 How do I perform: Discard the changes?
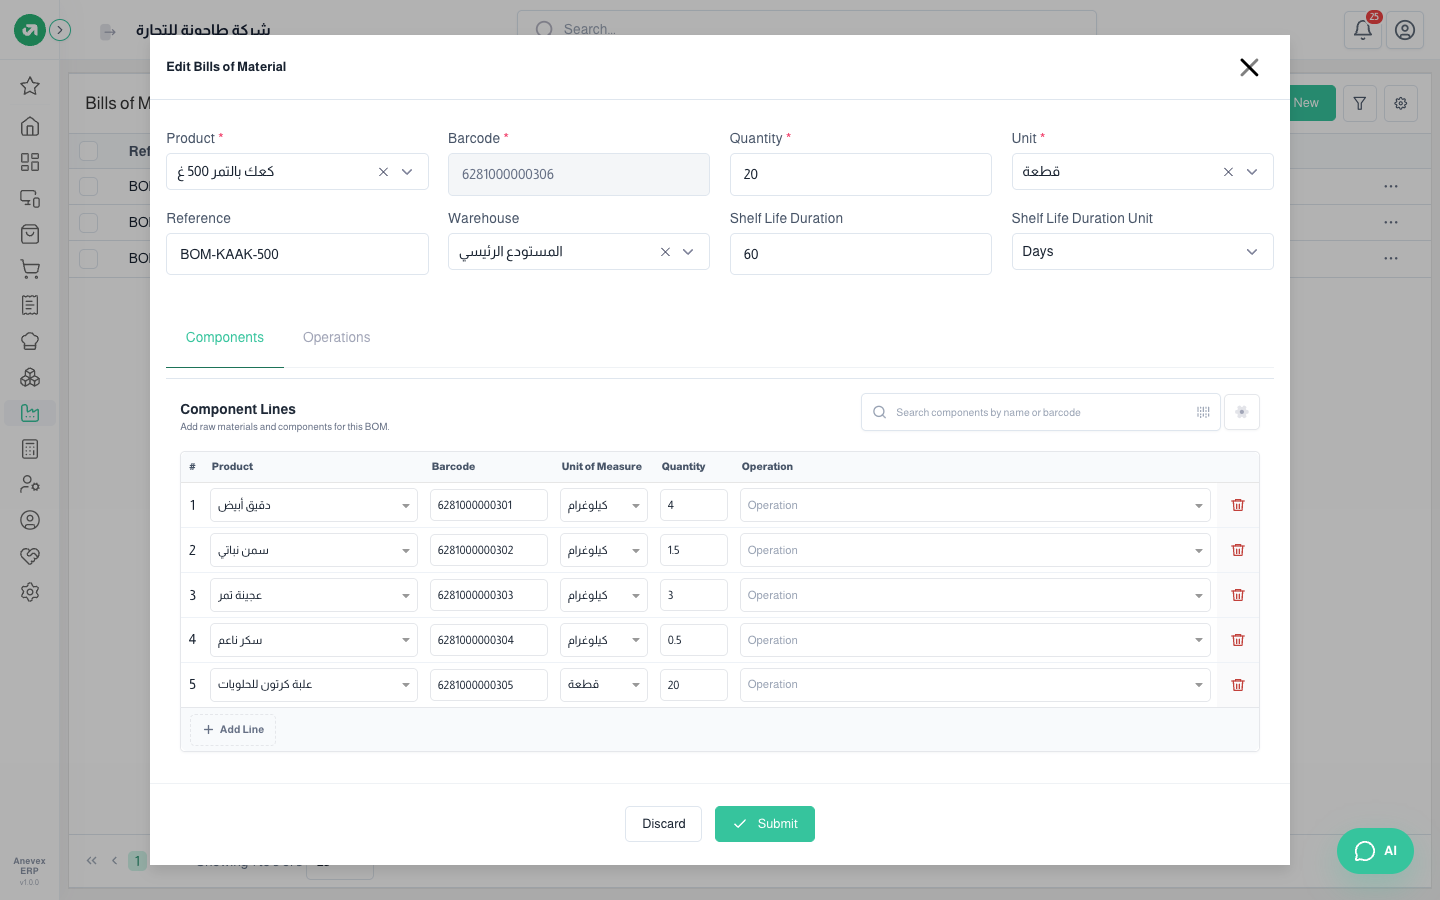tap(664, 824)
